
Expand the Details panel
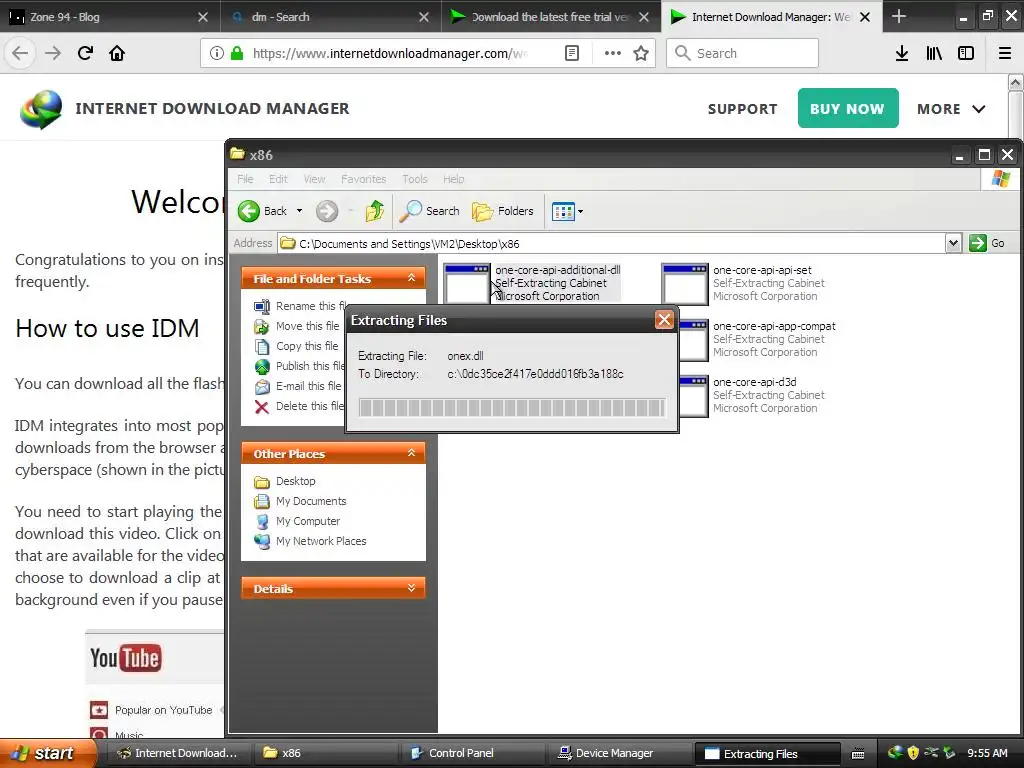coord(411,588)
